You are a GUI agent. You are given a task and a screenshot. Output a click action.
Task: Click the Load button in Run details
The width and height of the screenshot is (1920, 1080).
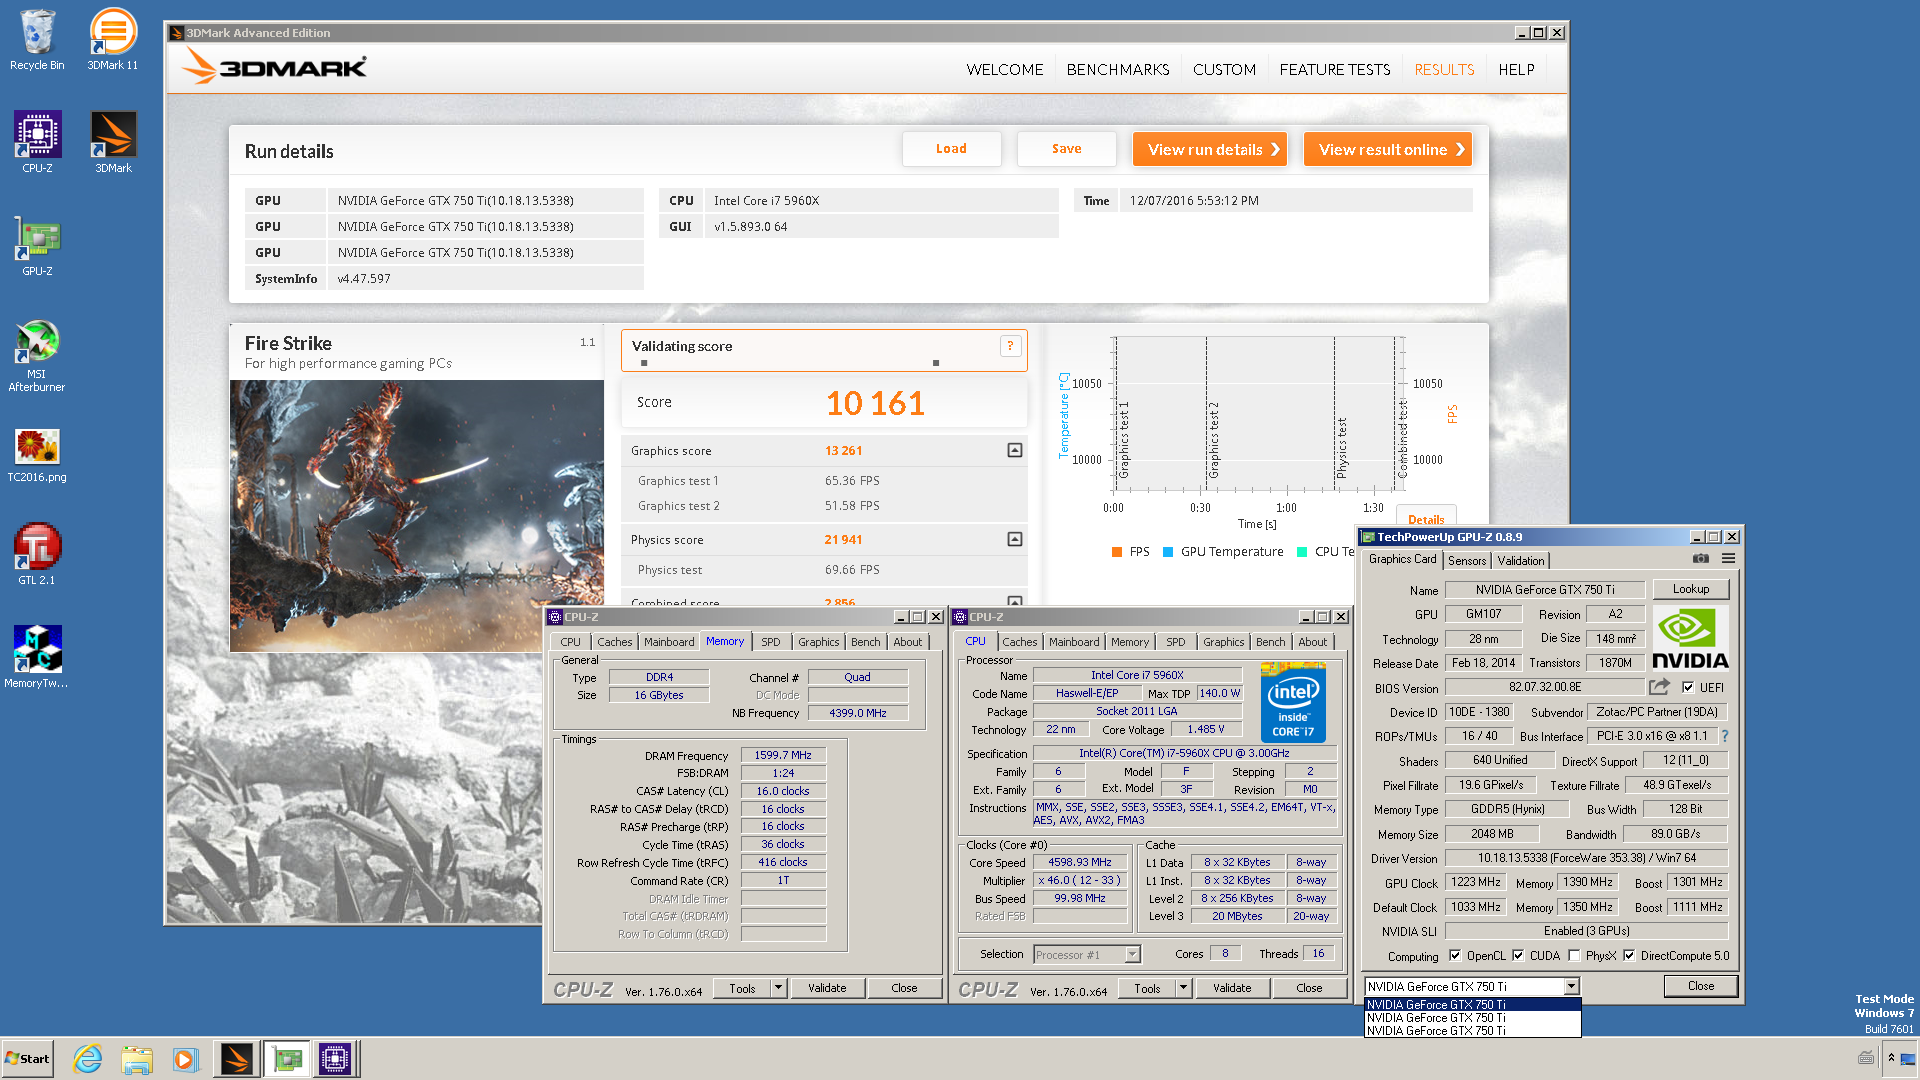[x=951, y=149]
